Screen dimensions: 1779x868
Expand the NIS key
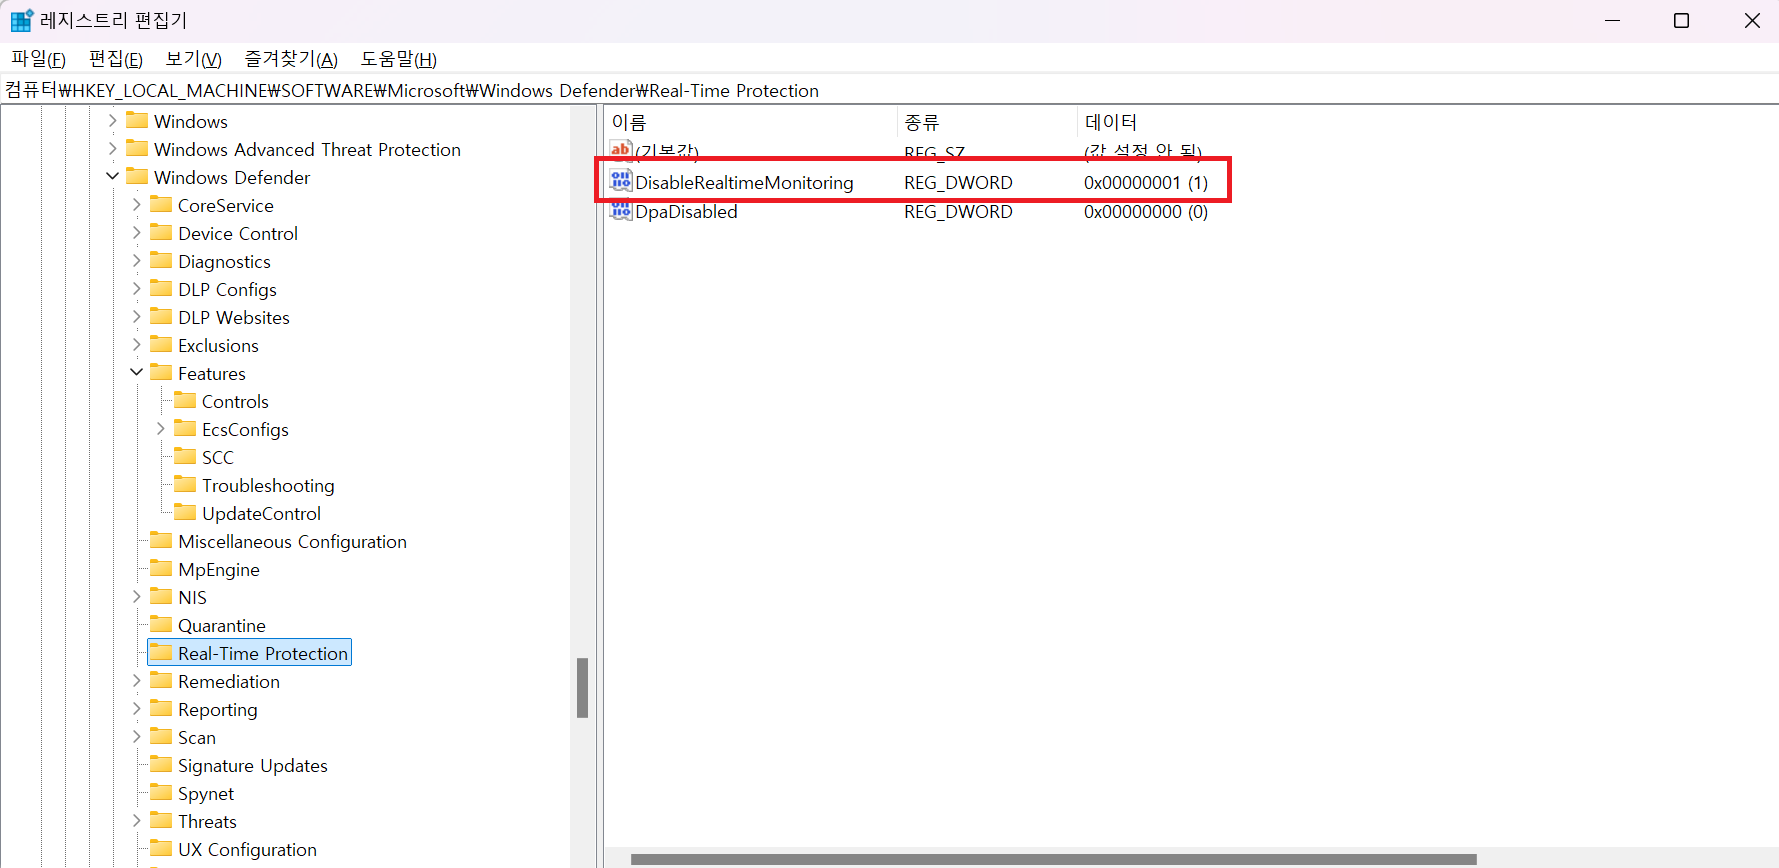tap(136, 596)
